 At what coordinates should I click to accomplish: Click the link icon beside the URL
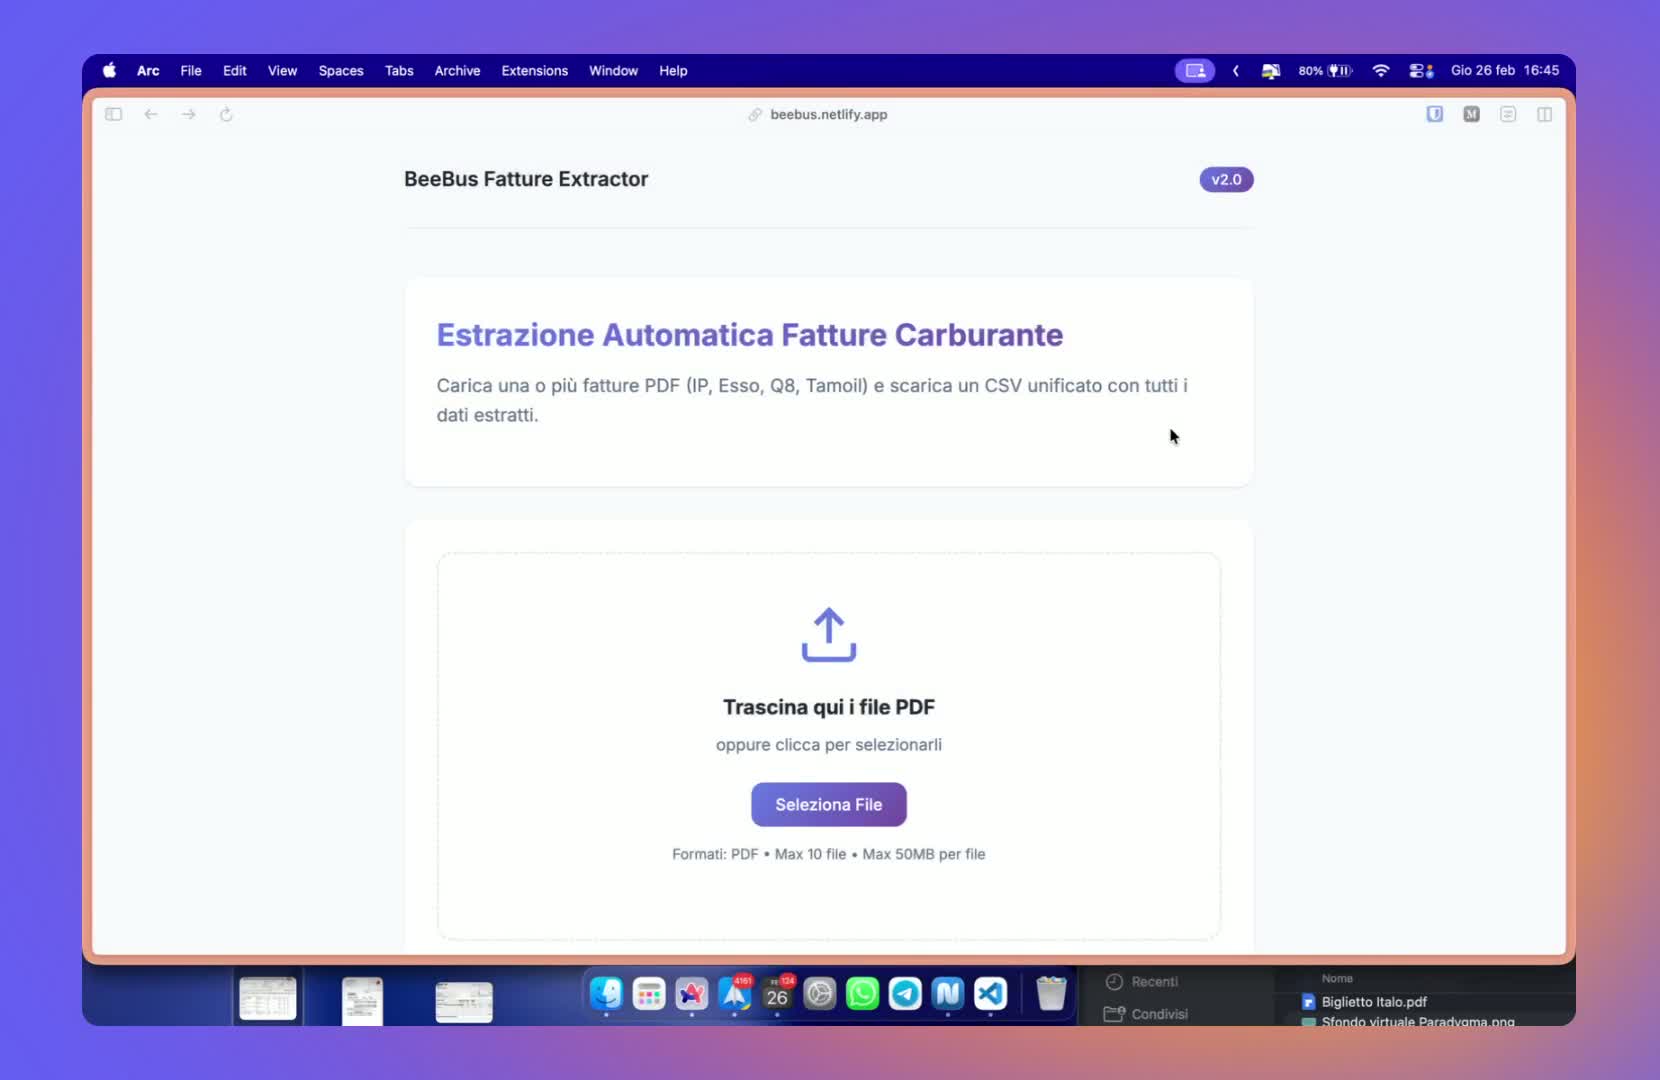pyautogui.click(x=755, y=115)
